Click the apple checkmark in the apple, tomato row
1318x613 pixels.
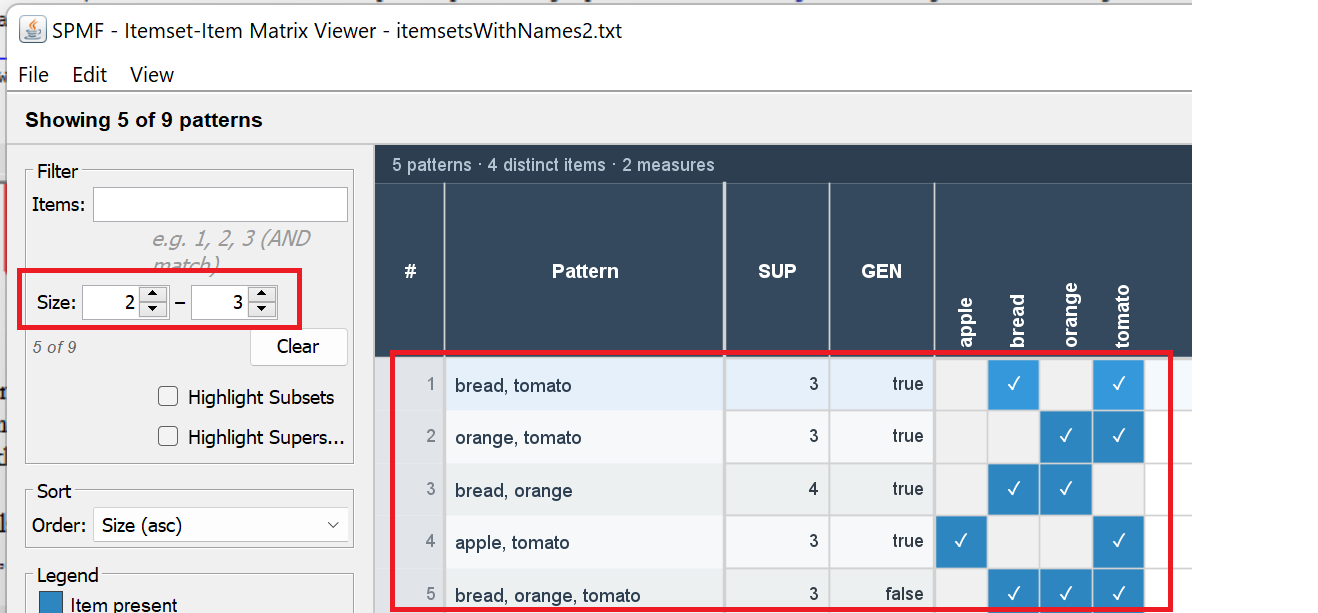click(x=961, y=541)
